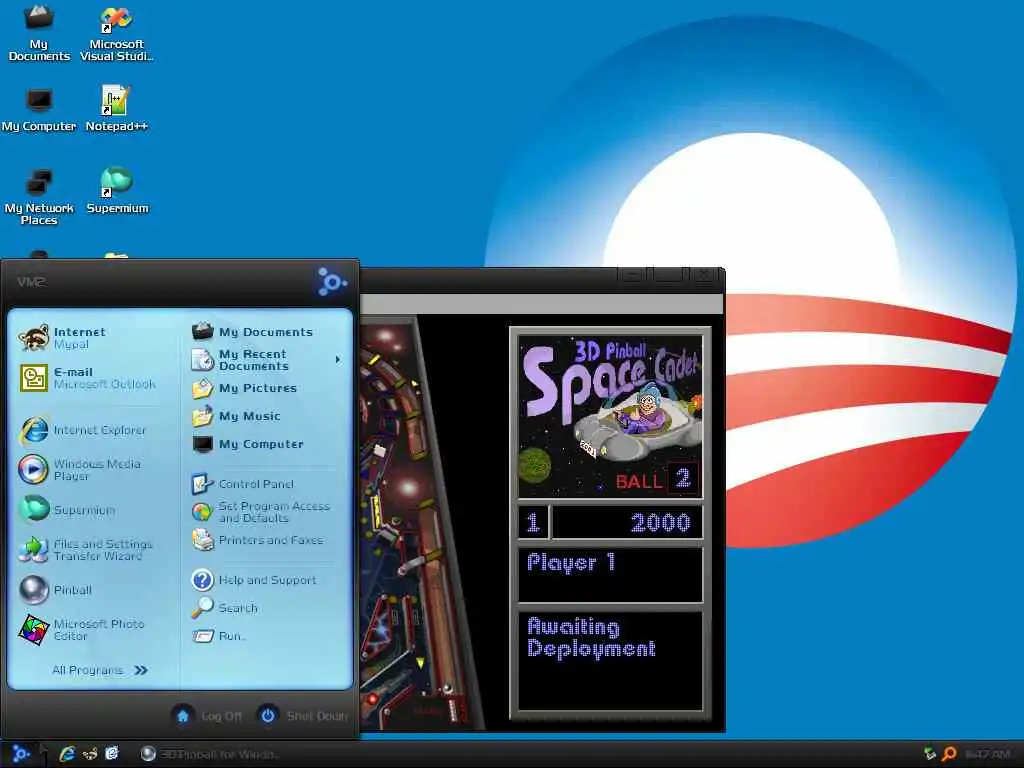Click the Start button on taskbar
The height and width of the screenshot is (768, 1024).
coord(20,754)
